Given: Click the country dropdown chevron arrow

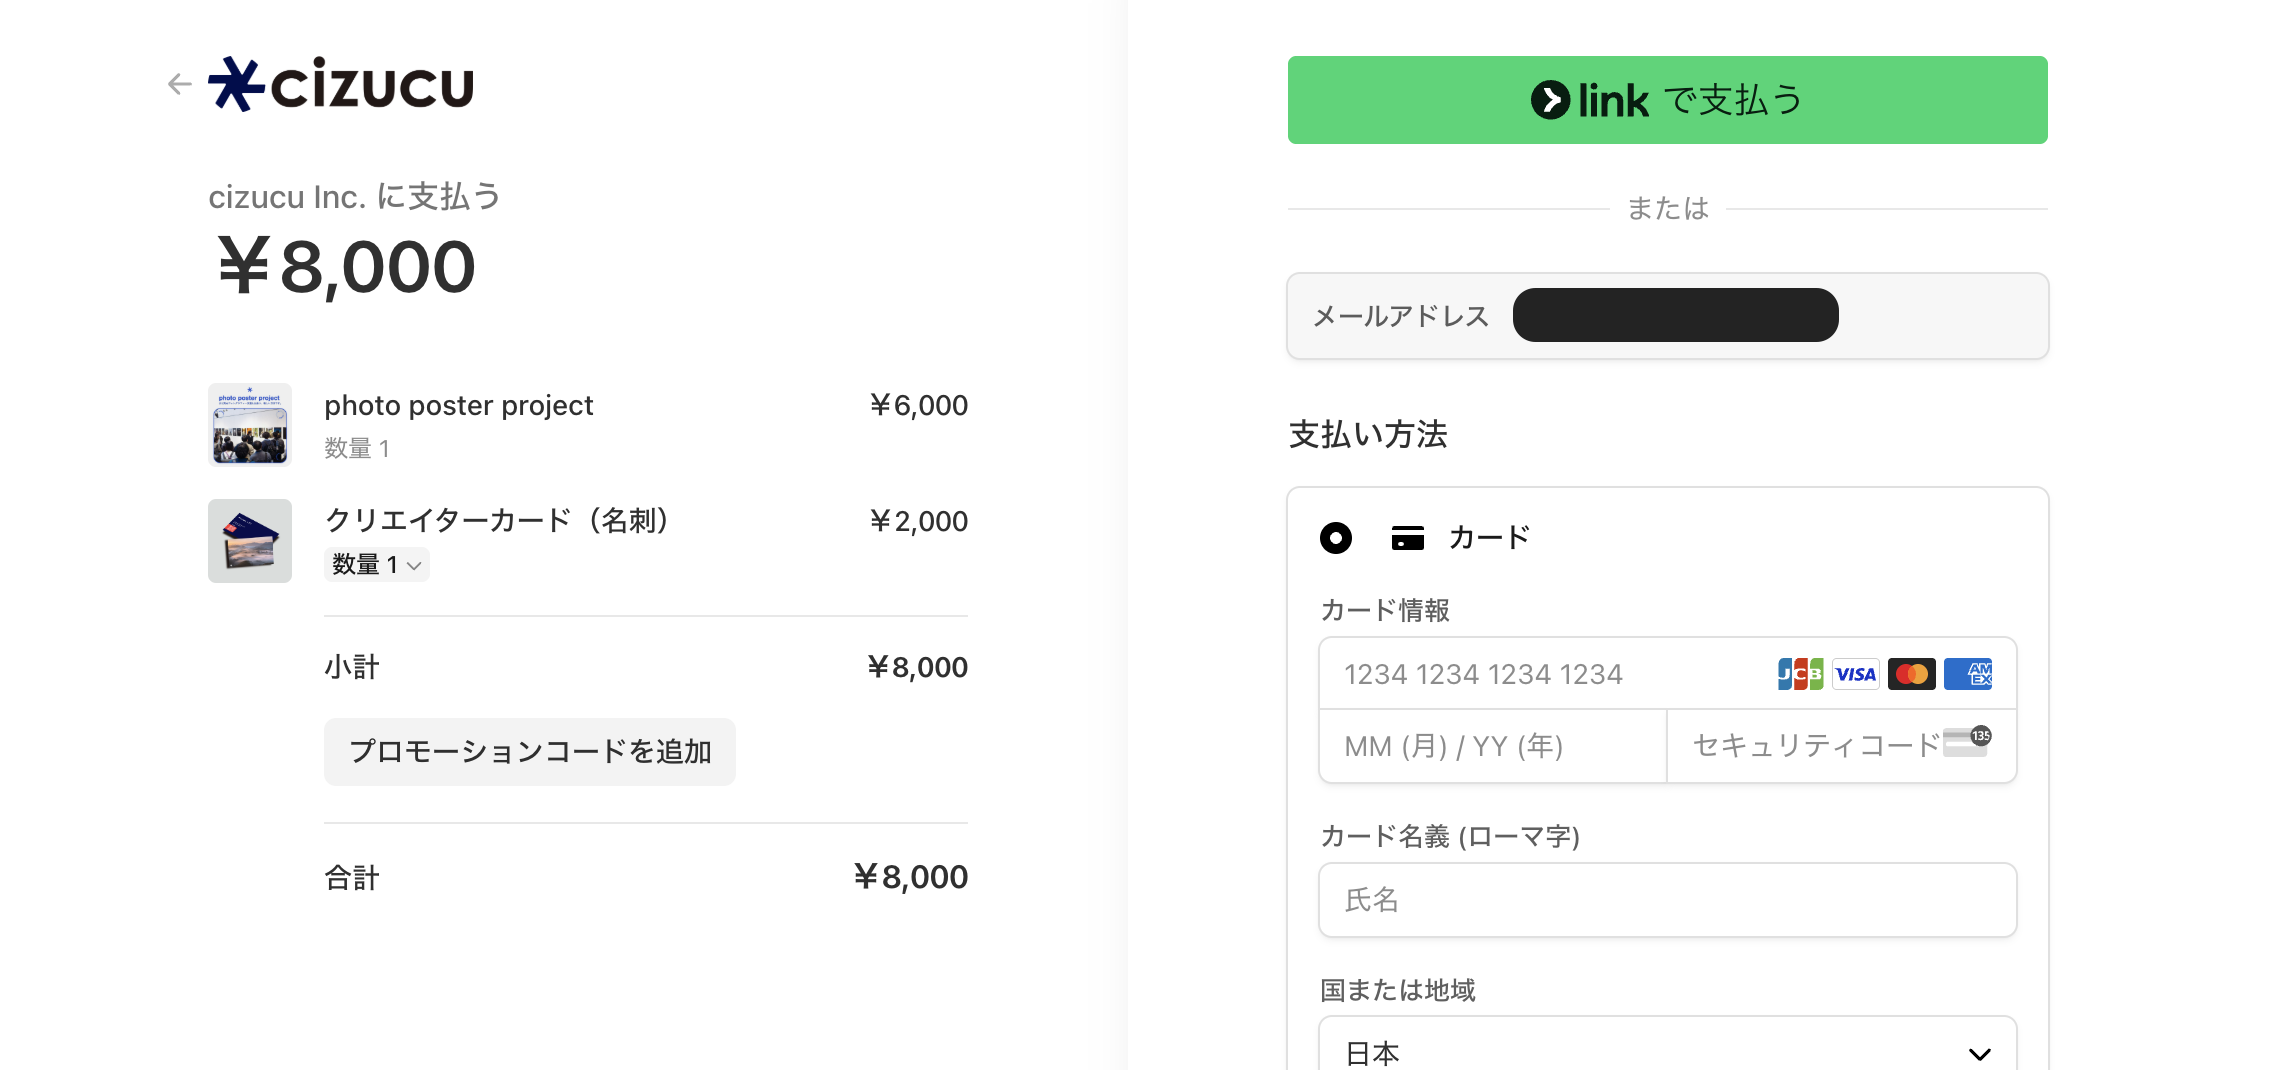Looking at the screenshot, I should [1979, 1053].
